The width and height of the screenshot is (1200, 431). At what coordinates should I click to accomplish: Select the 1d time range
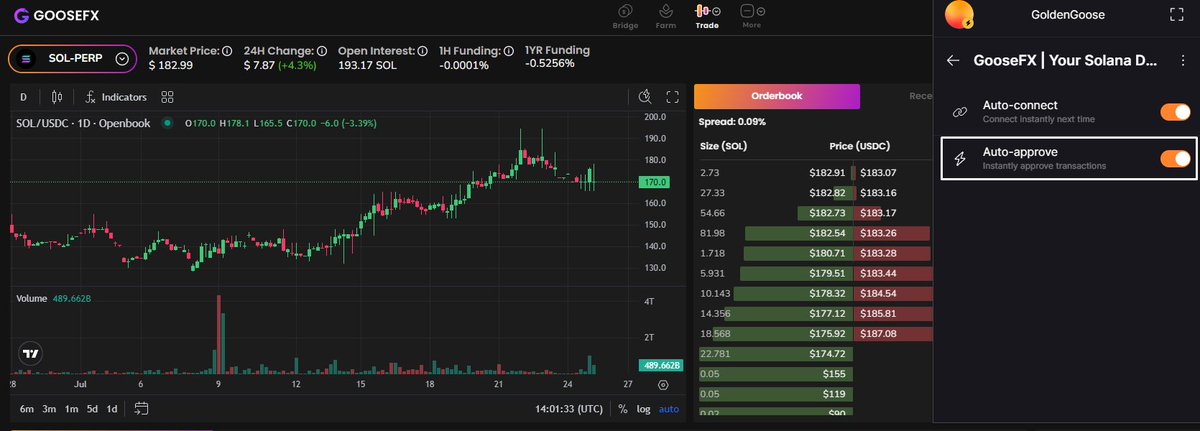[x=112, y=408]
